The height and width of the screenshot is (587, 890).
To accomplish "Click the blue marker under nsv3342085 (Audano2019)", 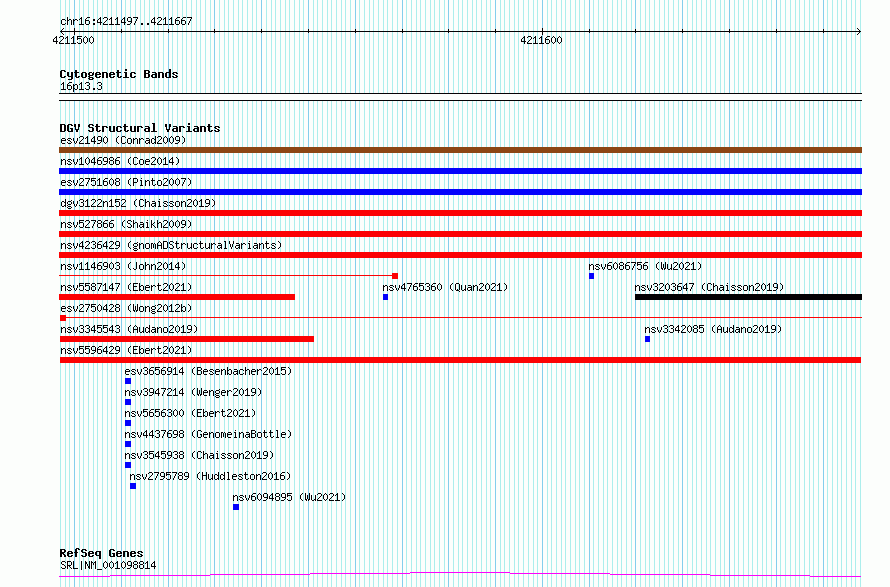I will coord(648,339).
